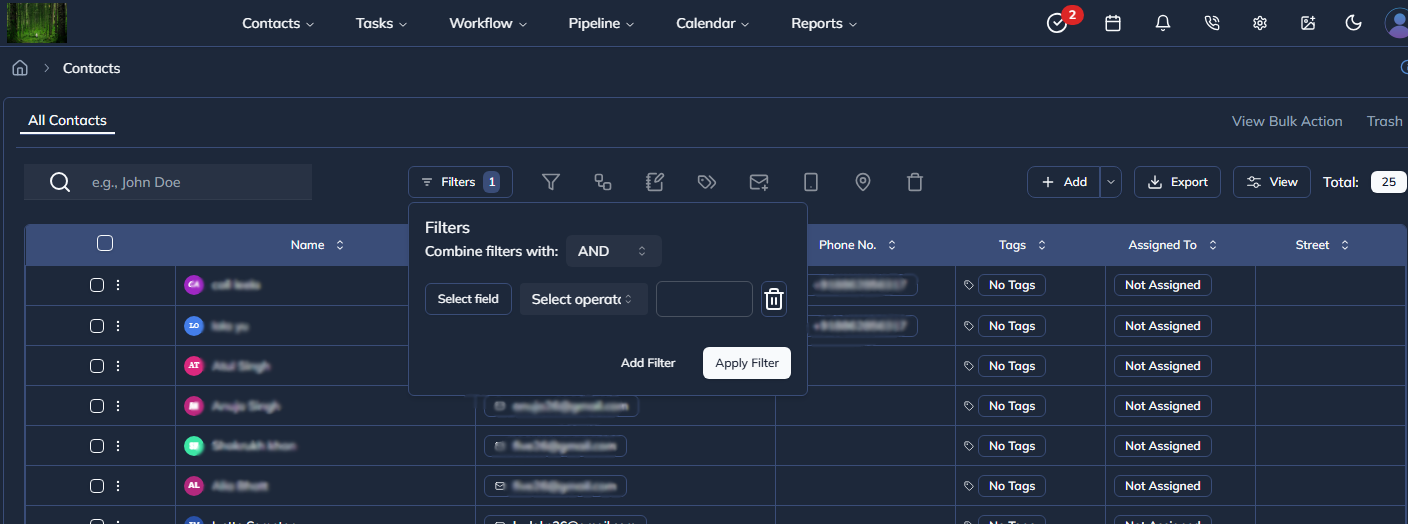Tick the select-all checkbox in table header
1408x524 pixels.
click(x=105, y=243)
